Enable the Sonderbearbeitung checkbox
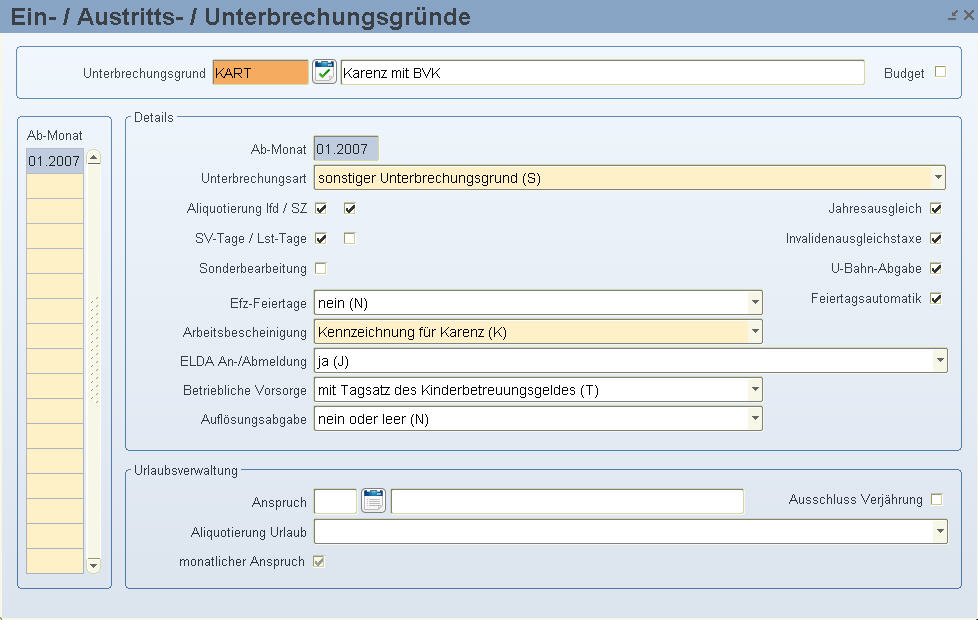The image size is (978, 620). tap(321, 268)
